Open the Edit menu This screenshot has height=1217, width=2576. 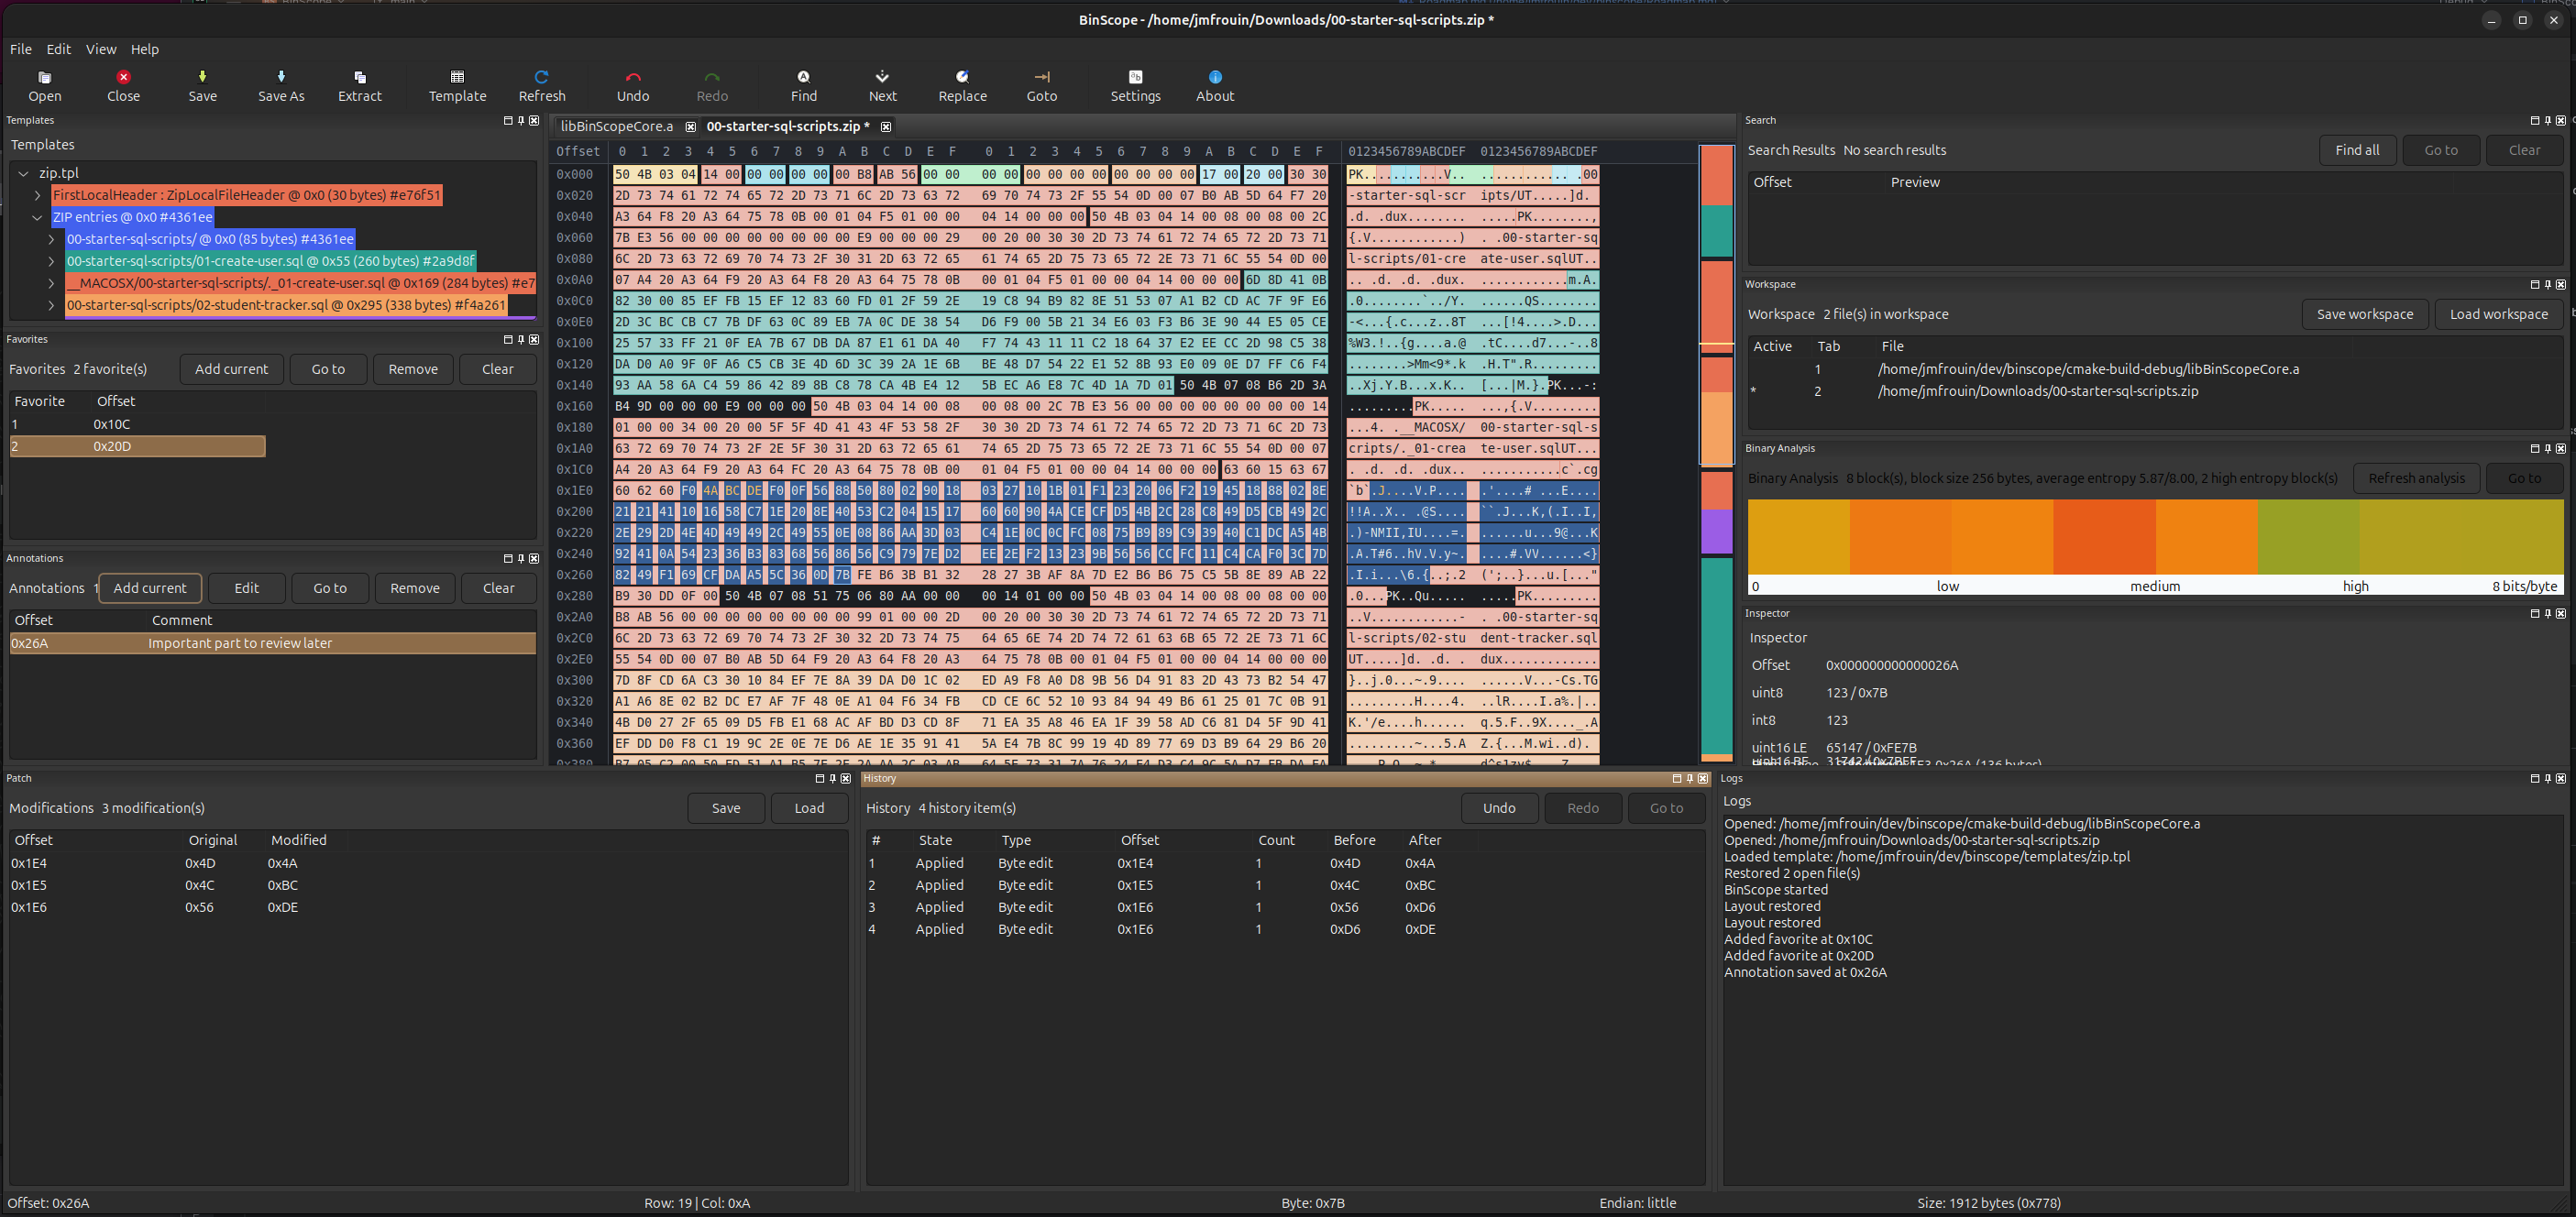click(59, 49)
